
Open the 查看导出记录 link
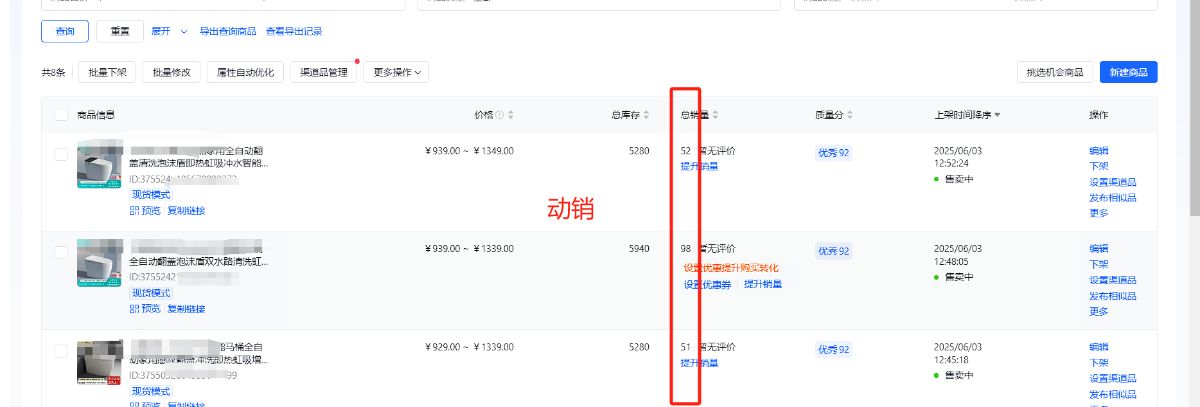294,32
